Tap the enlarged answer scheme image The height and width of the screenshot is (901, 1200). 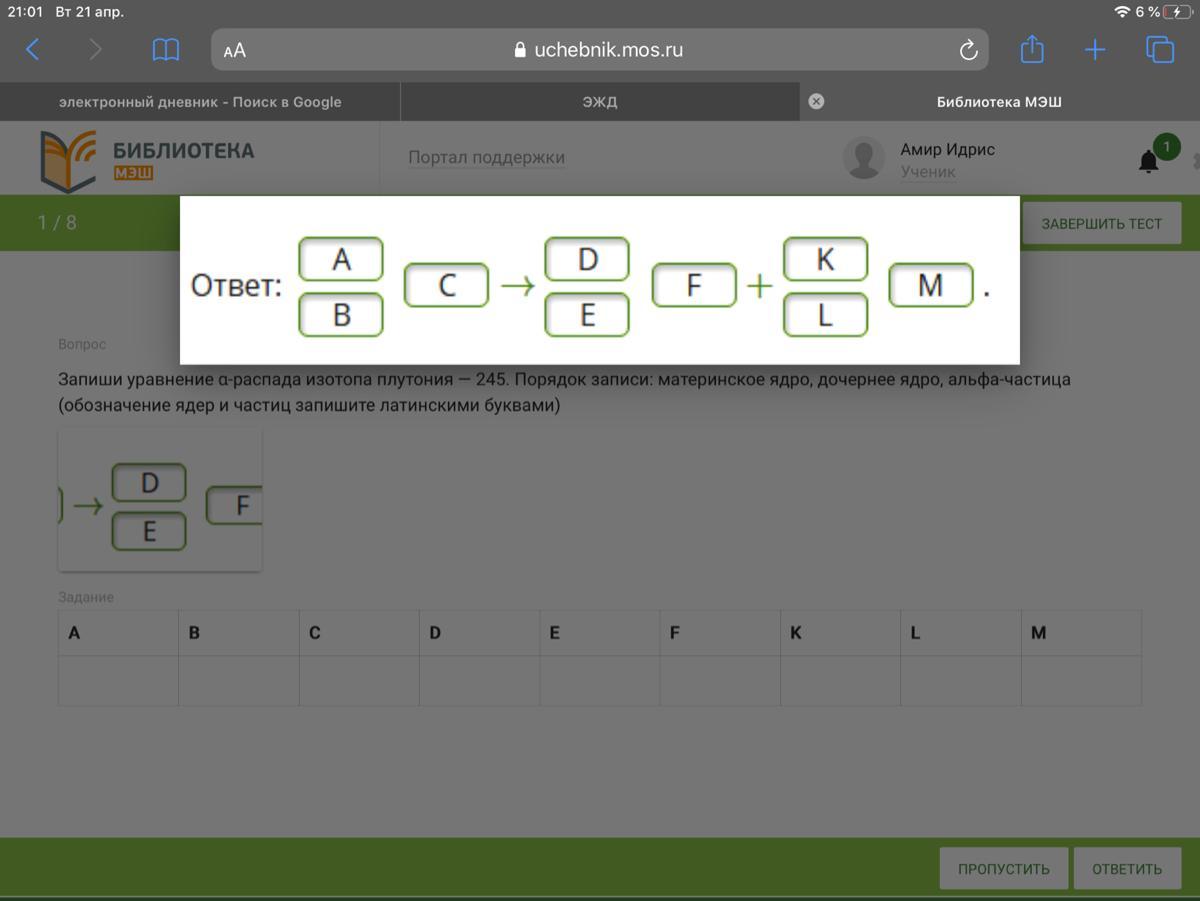pos(600,280)
